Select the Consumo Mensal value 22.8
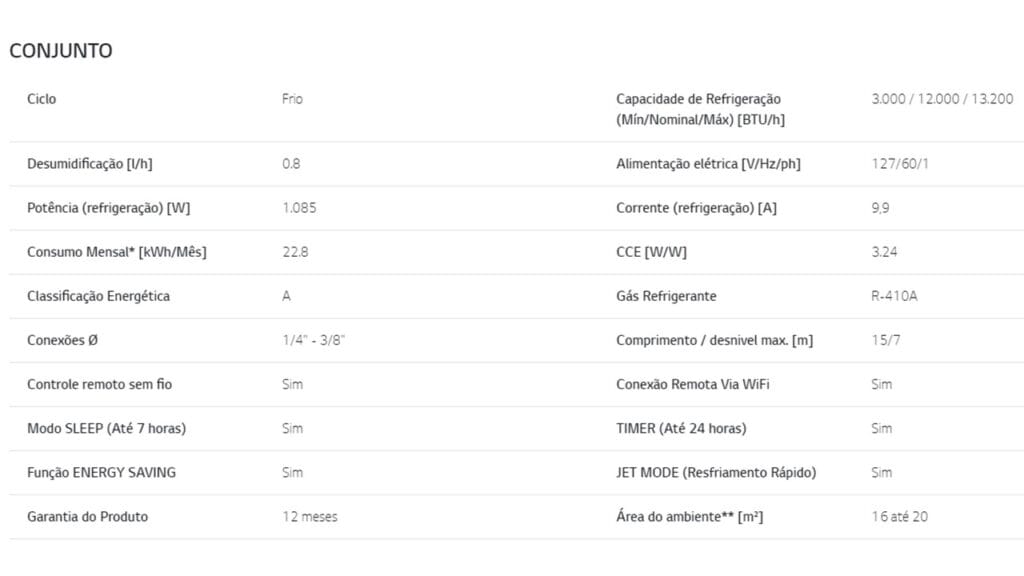Screen dimensions: 1024x576 pos(295,252)
